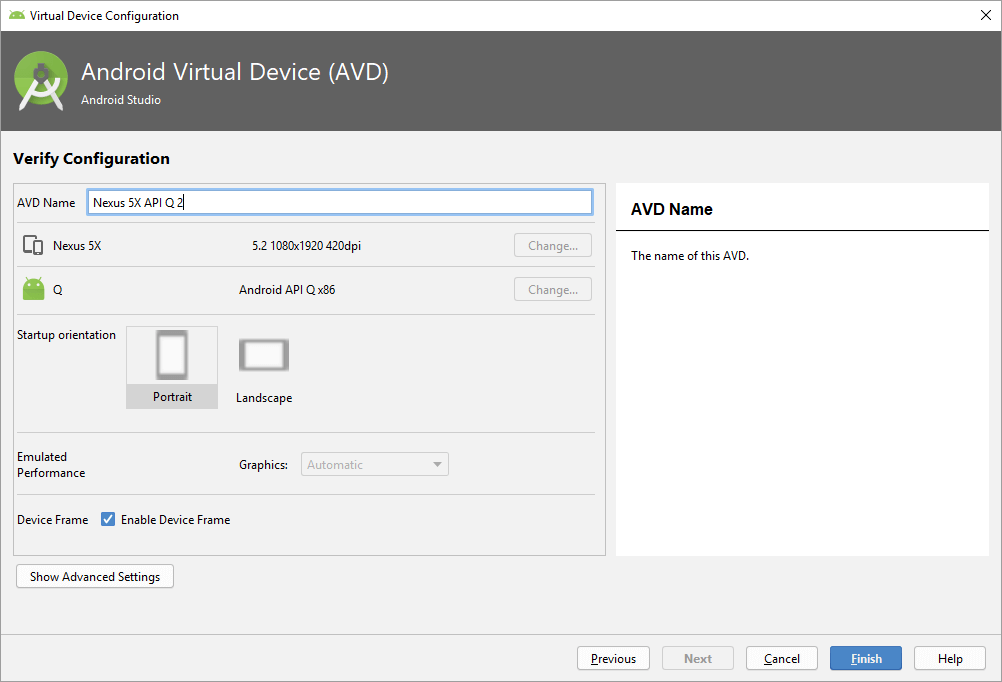Screen dimensions: 1002x682
Task: Open Help for this dialog
Action: pyautogui.click(x=950, y=658)
